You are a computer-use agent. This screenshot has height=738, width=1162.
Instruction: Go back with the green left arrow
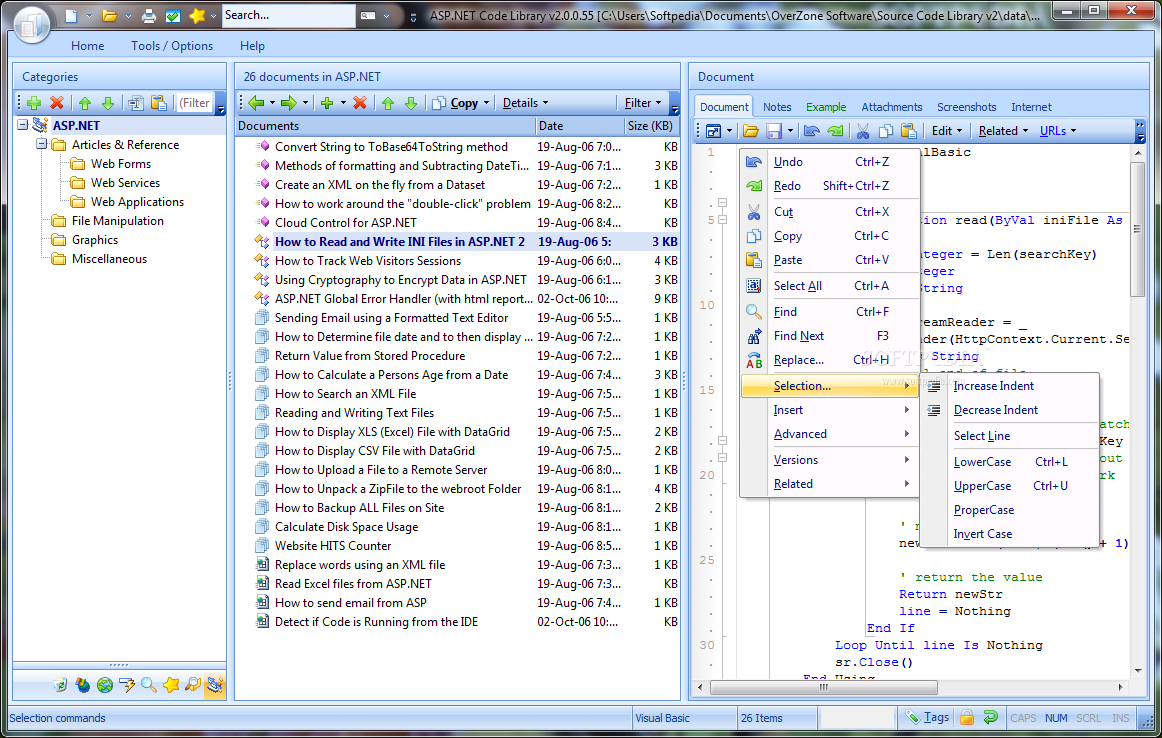coord(256,103)
